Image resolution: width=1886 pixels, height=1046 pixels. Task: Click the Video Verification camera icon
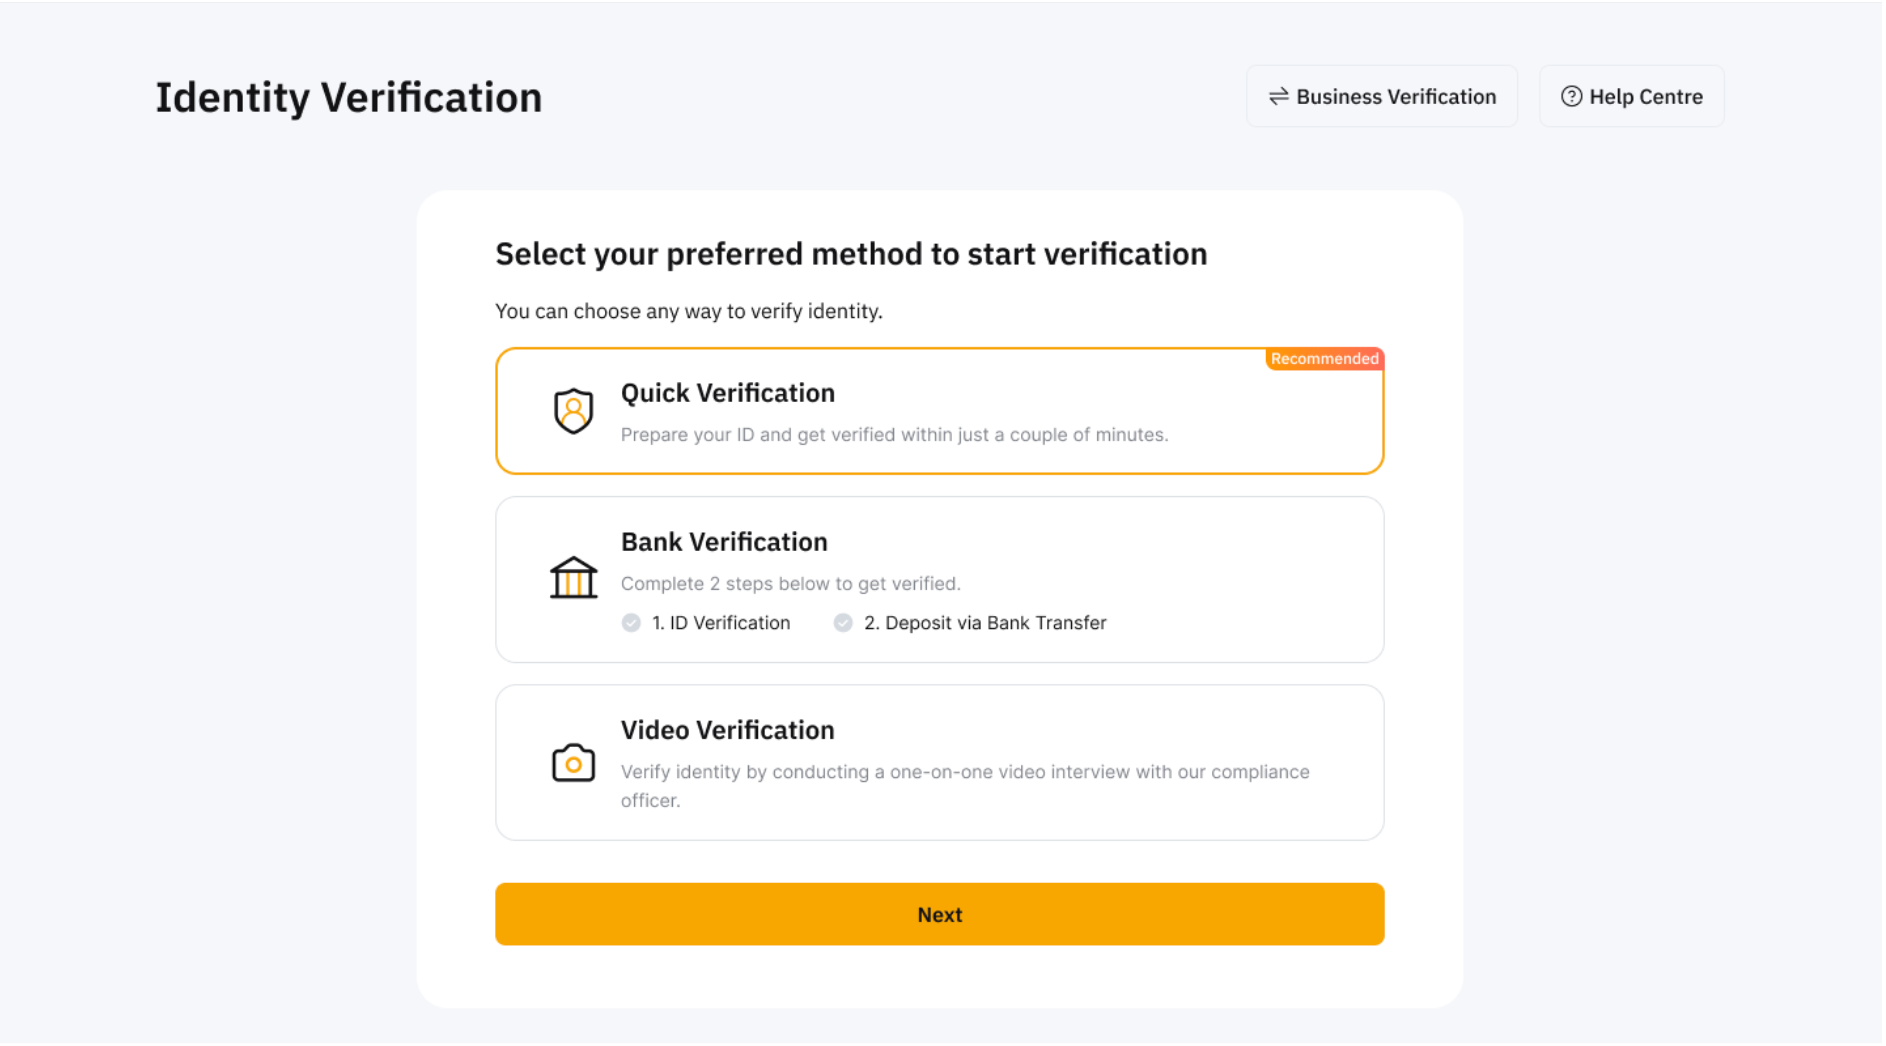coord(573,763)
